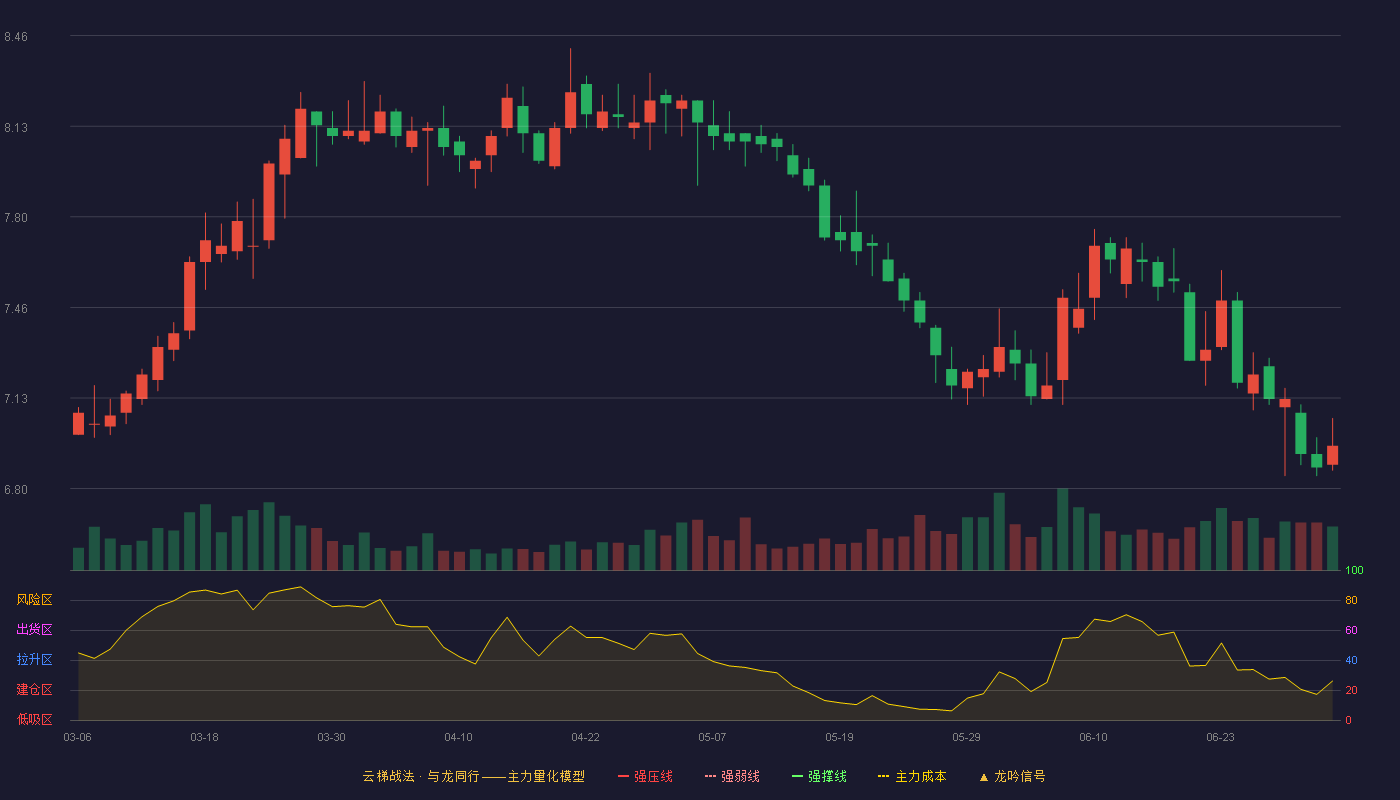Toggle the 强压线 legend item
The image size is (1400, 800).
coord(645,776)
